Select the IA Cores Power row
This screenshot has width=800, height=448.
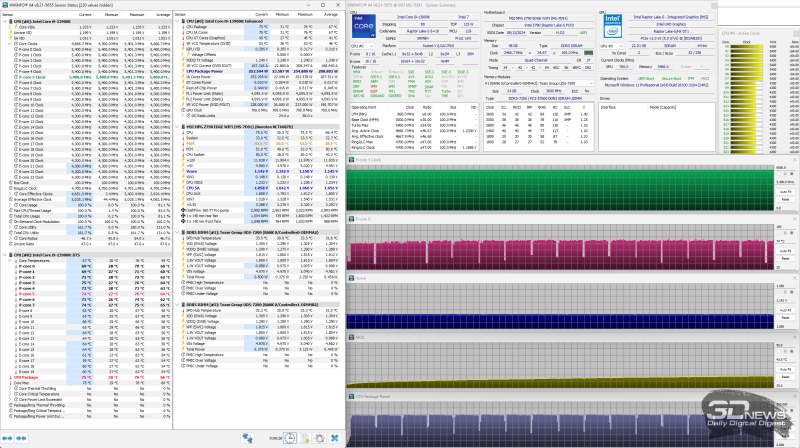click(258, 77)
